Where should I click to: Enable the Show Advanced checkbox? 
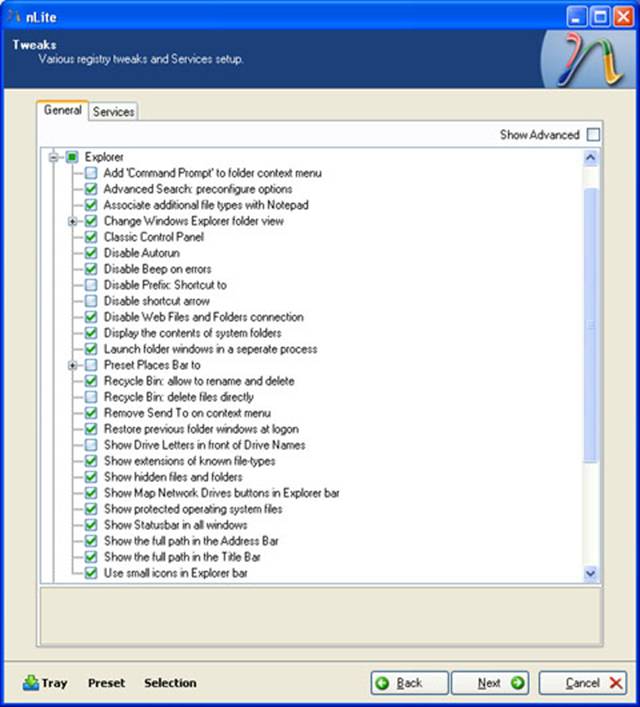594,134
